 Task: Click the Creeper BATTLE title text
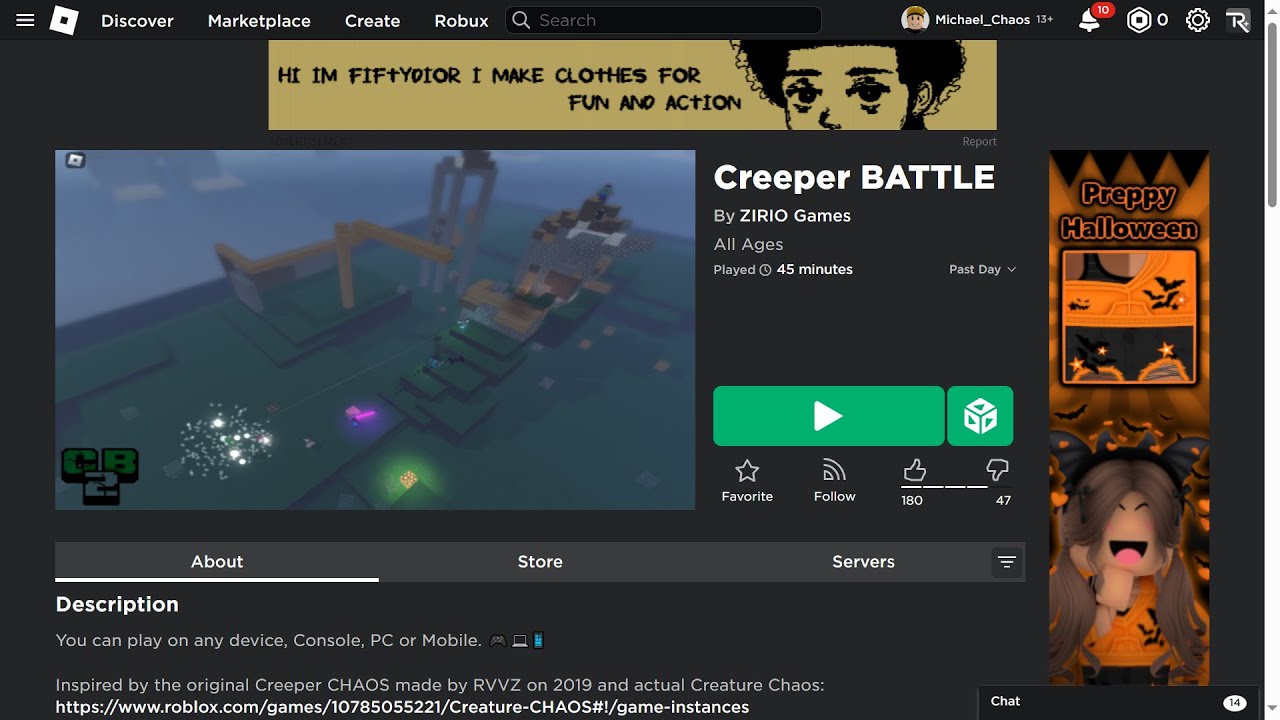(x=854, y=177)
